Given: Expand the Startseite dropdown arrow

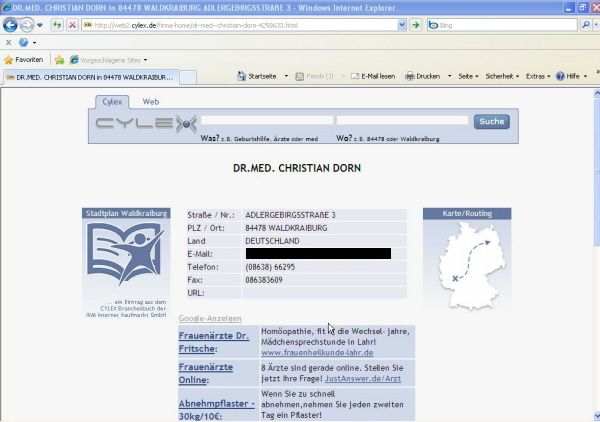Looking at the screenshot, I should [286, 76].
